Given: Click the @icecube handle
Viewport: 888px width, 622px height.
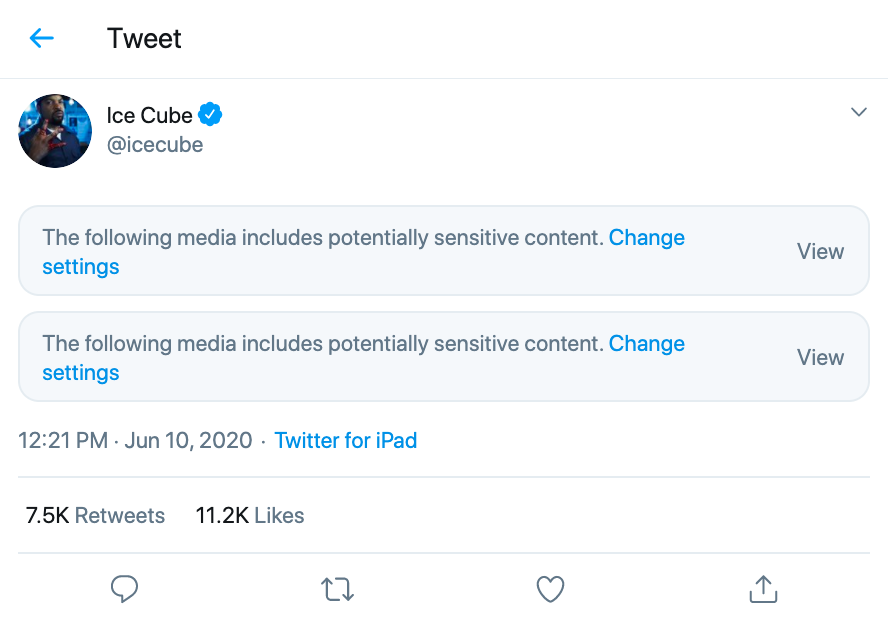Looking at the screenshot, I should pos(155,145).
